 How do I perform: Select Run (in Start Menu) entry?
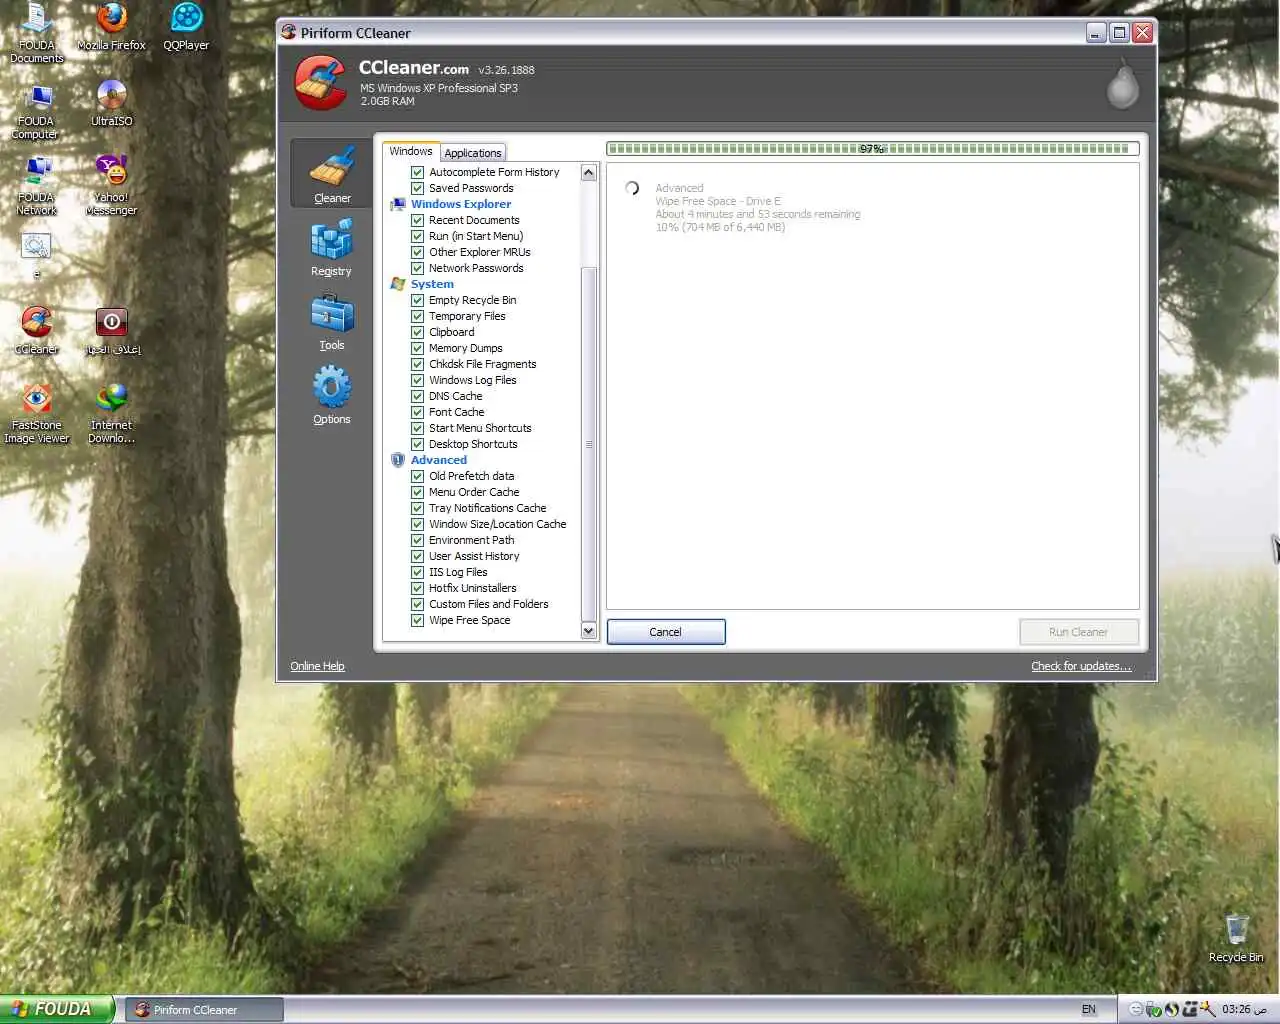476,236
